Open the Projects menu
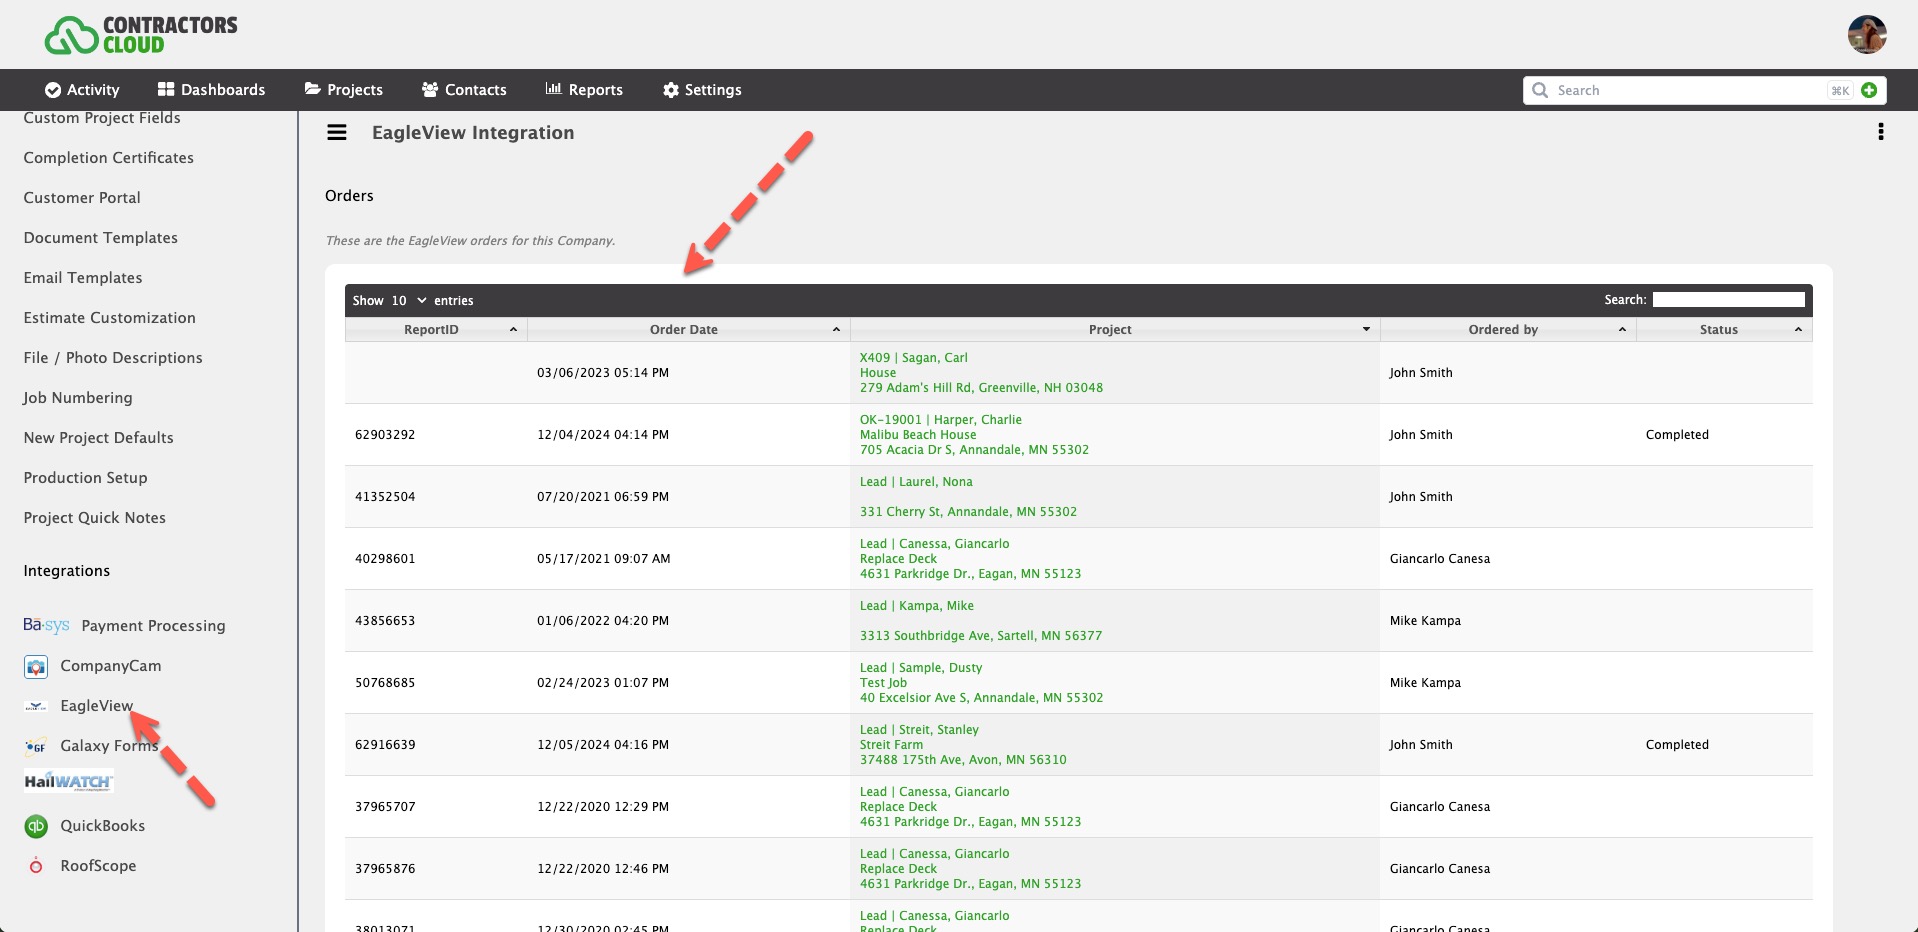Viewport: 1918px width, 932px height. [343, 90]
